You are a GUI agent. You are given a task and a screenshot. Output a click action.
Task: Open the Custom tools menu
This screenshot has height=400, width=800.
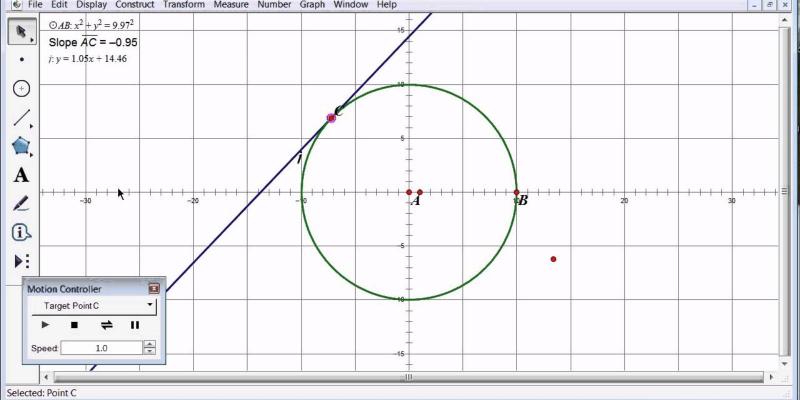pyautogui.click(x=21, y=262)
